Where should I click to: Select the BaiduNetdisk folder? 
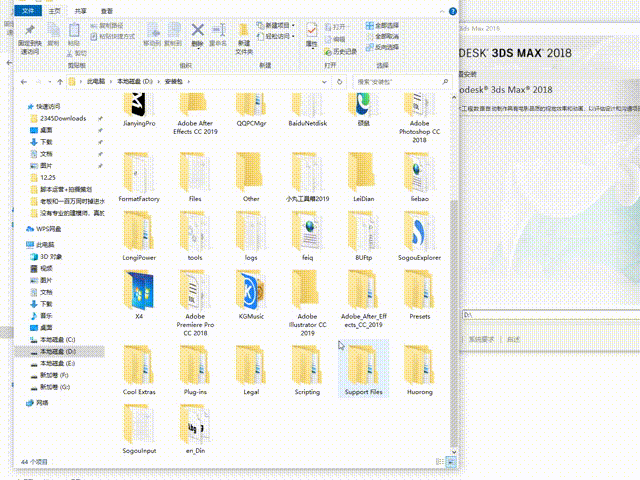tap(307, 109)
